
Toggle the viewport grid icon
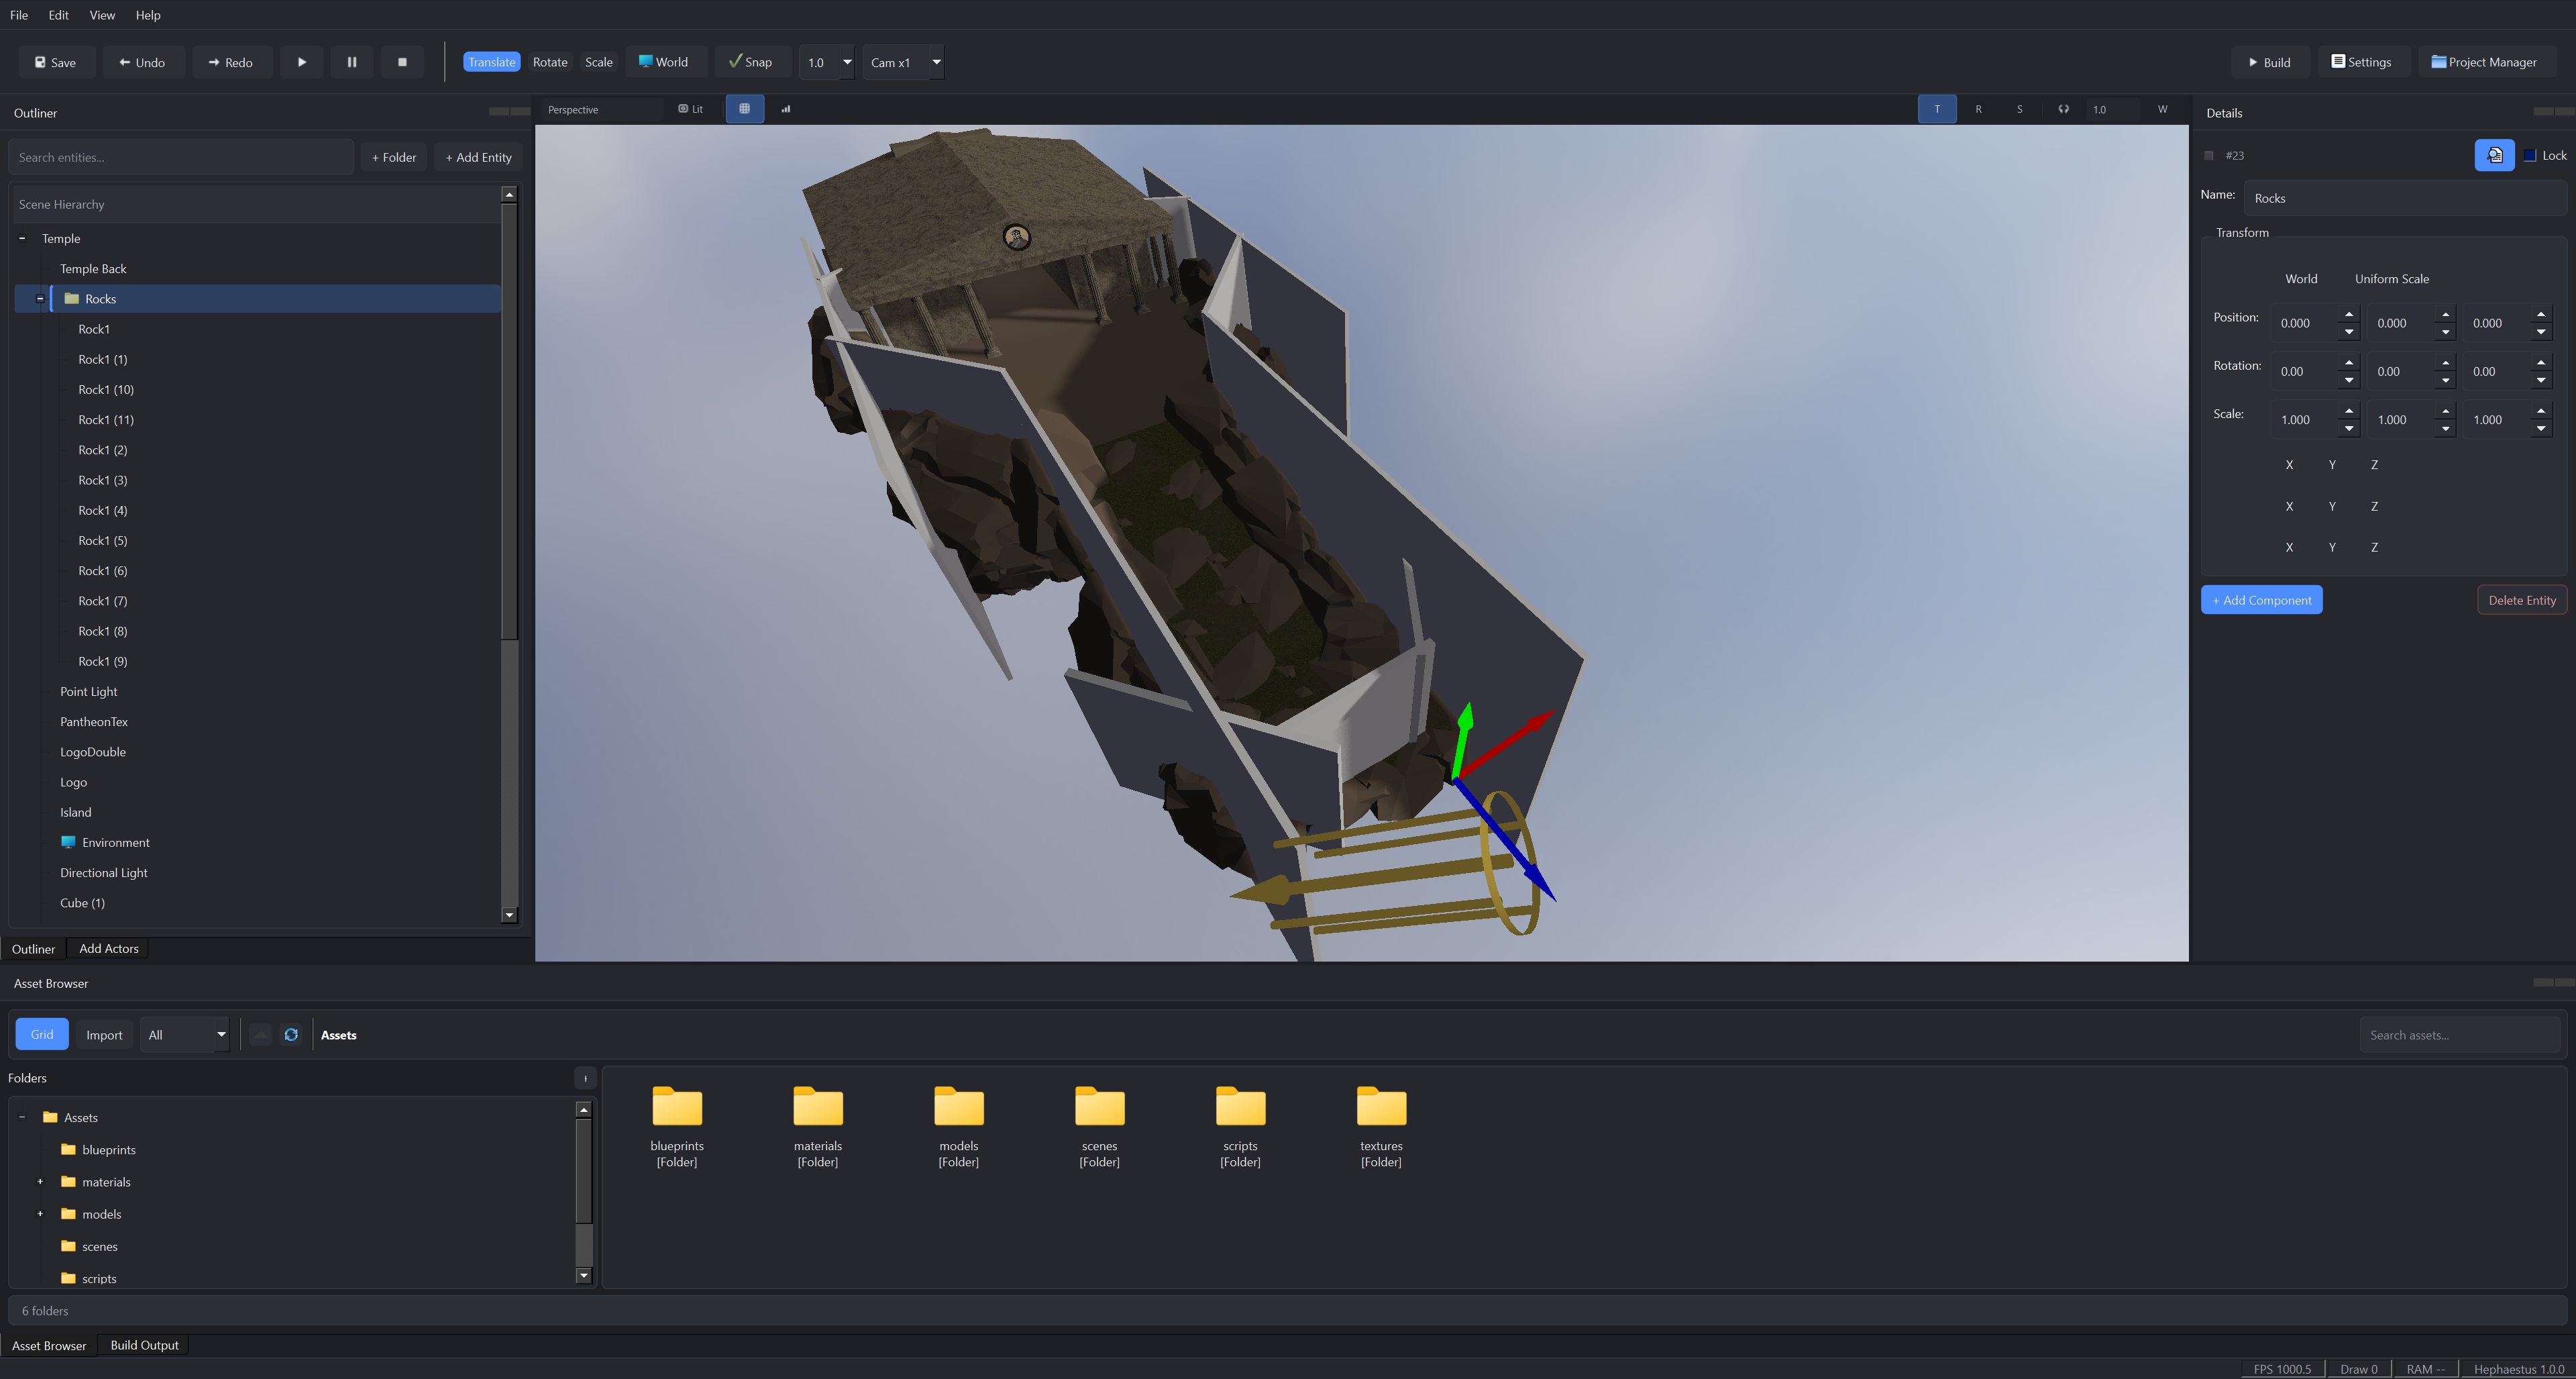click(x=745, y=108)
